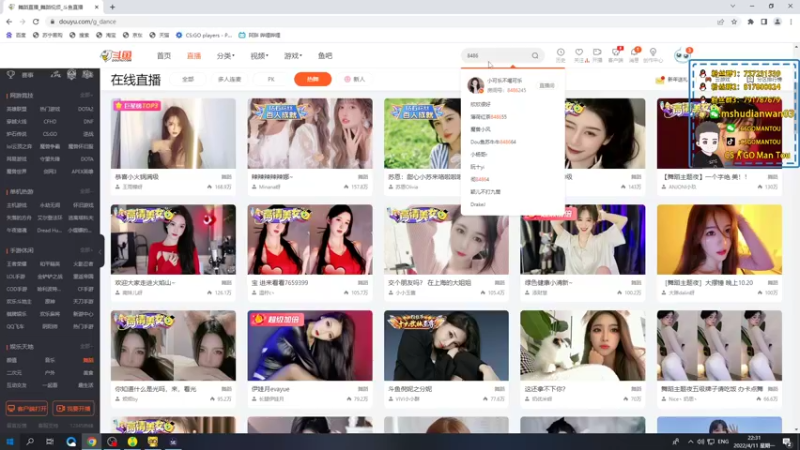The width and height of the screenshot is (800, 450).
Task: Go to the 首页 home tab
Action: pos(164,56)
